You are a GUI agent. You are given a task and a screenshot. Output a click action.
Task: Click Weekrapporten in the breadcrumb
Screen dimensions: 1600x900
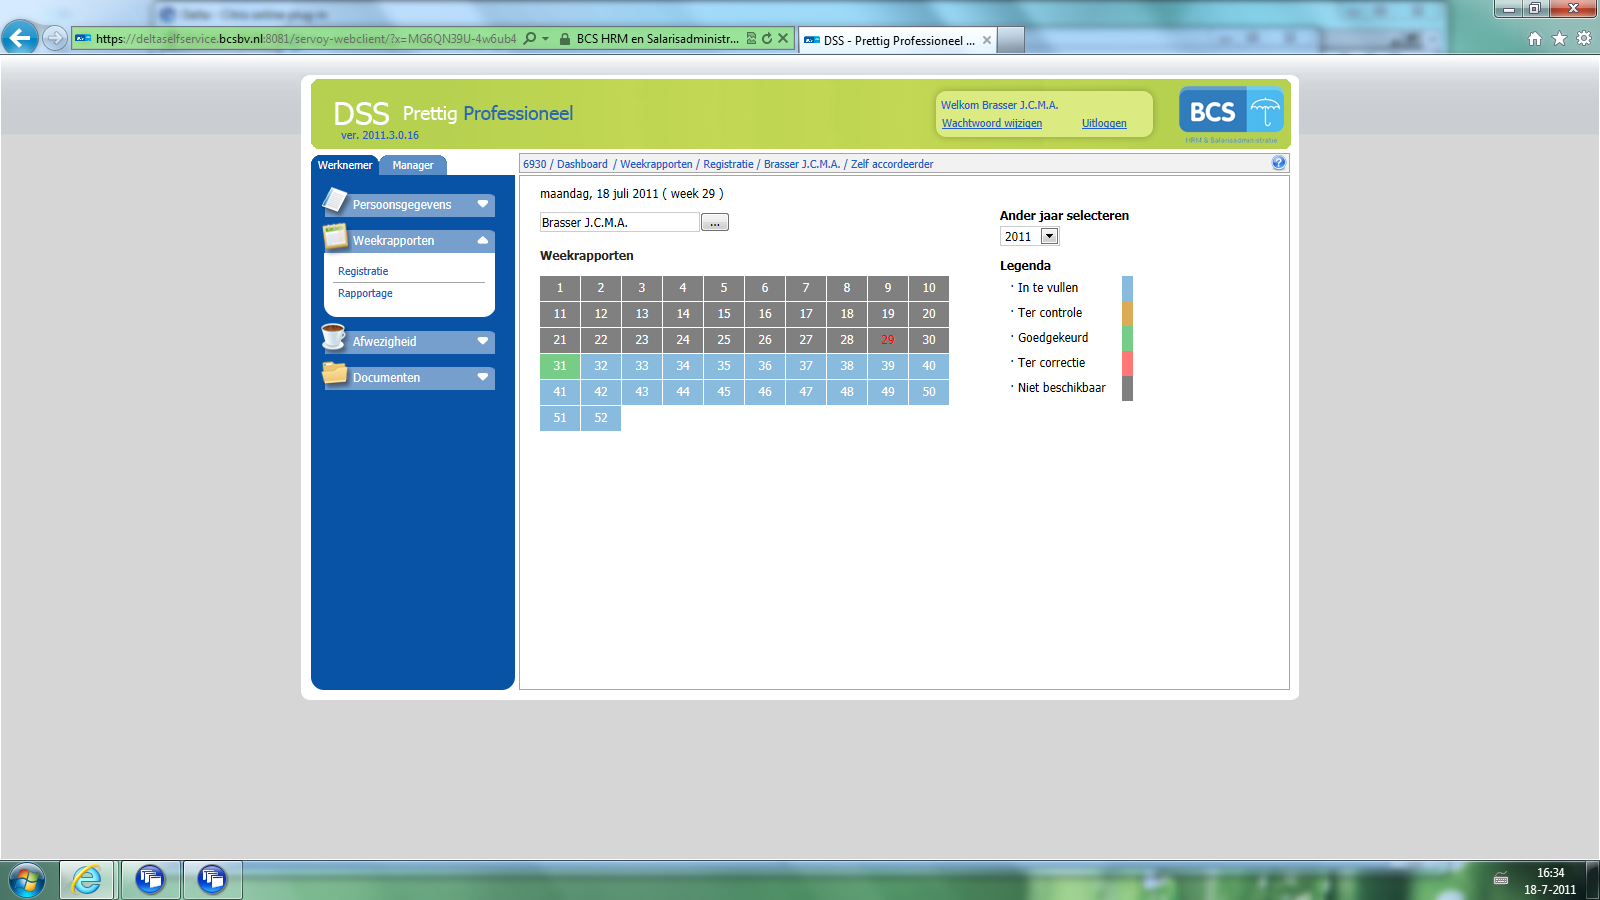[656, 164]
